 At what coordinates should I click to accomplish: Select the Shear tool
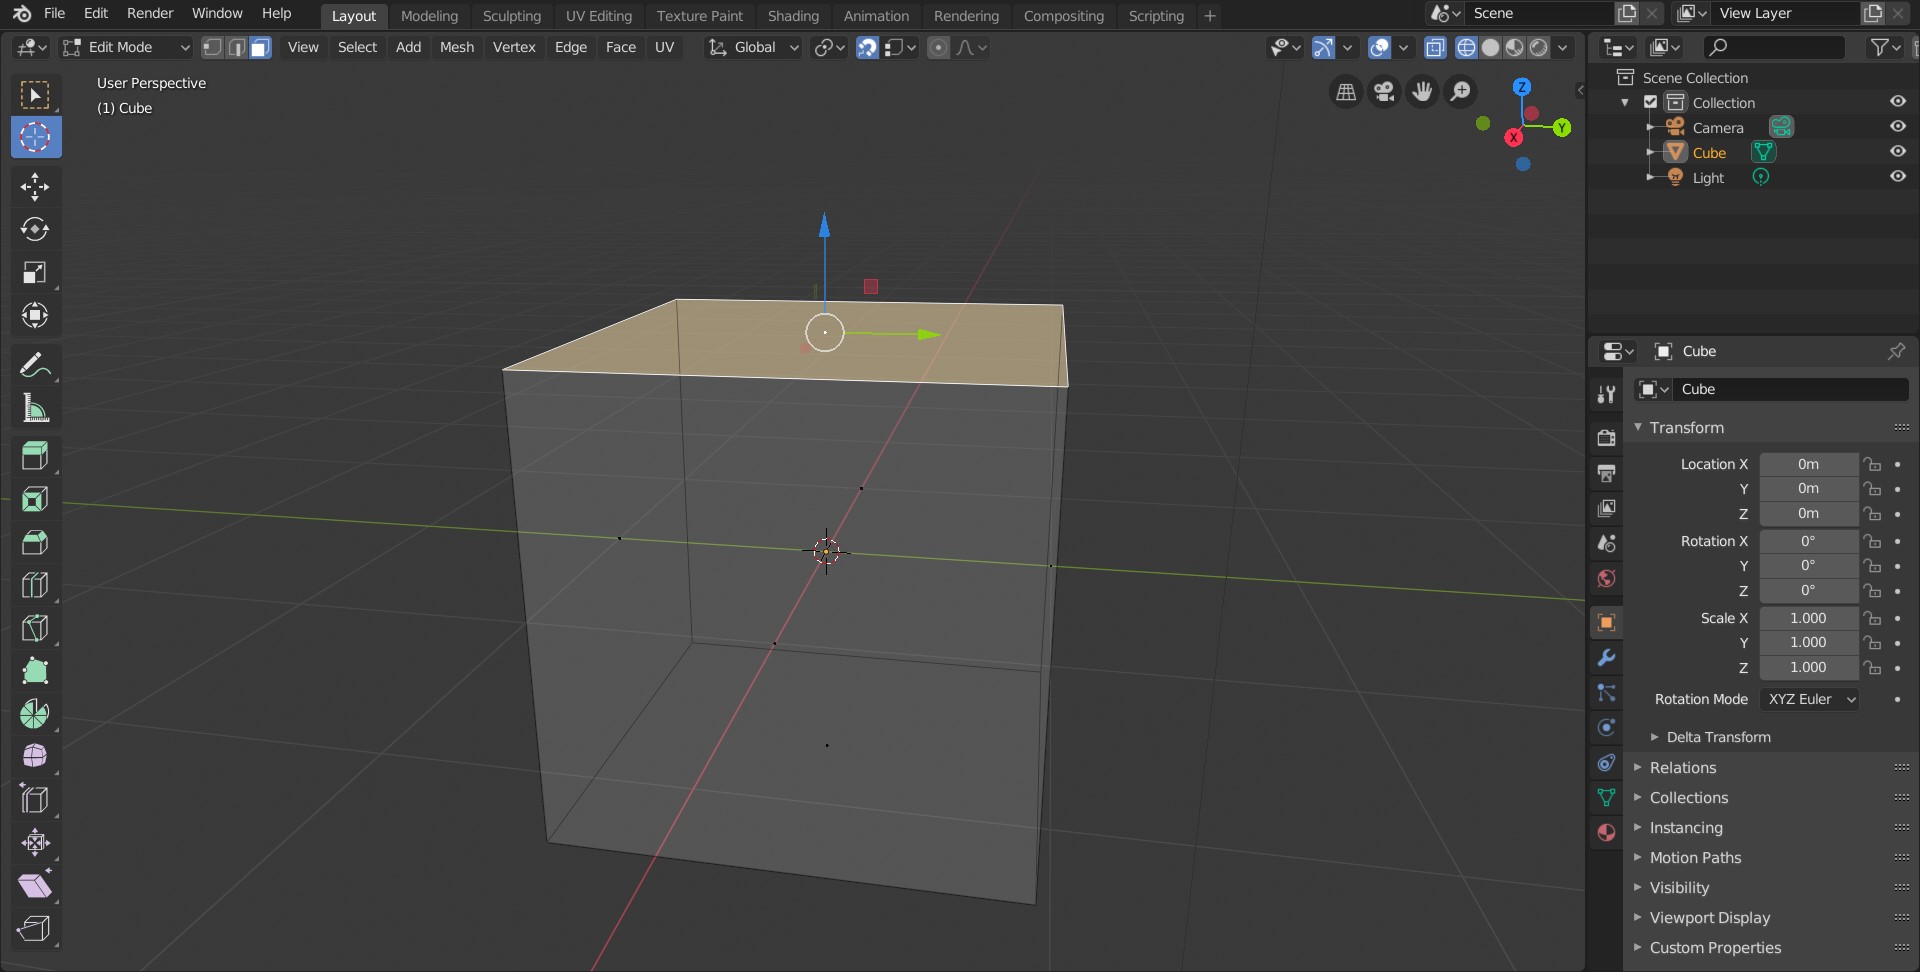[35, 885]
